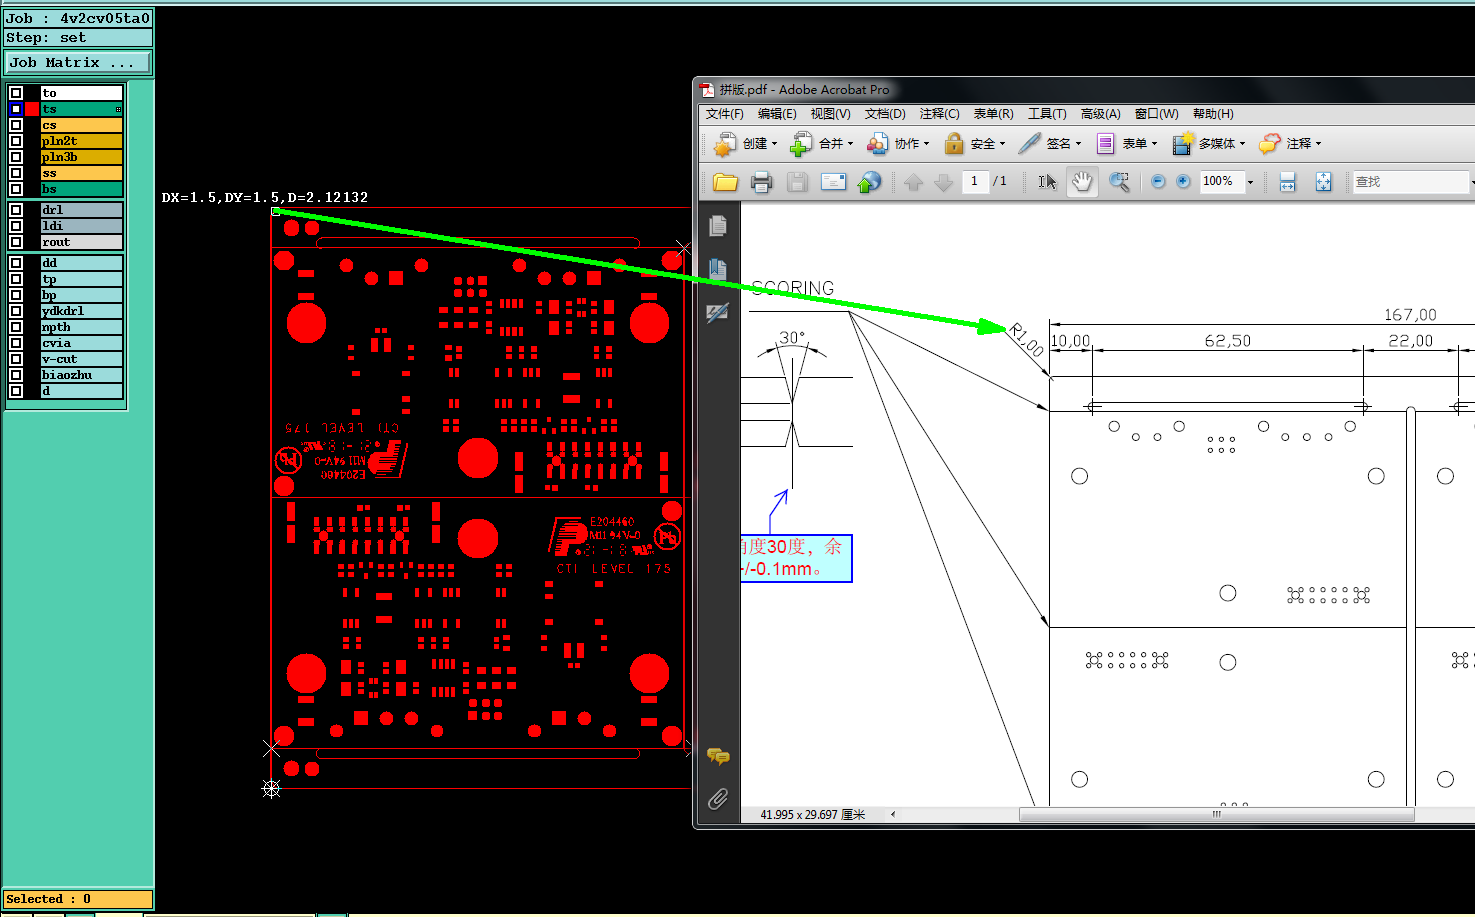
Task: Select the 'bs' layer row
Action: pyautogui.click(x=81, y=189)
